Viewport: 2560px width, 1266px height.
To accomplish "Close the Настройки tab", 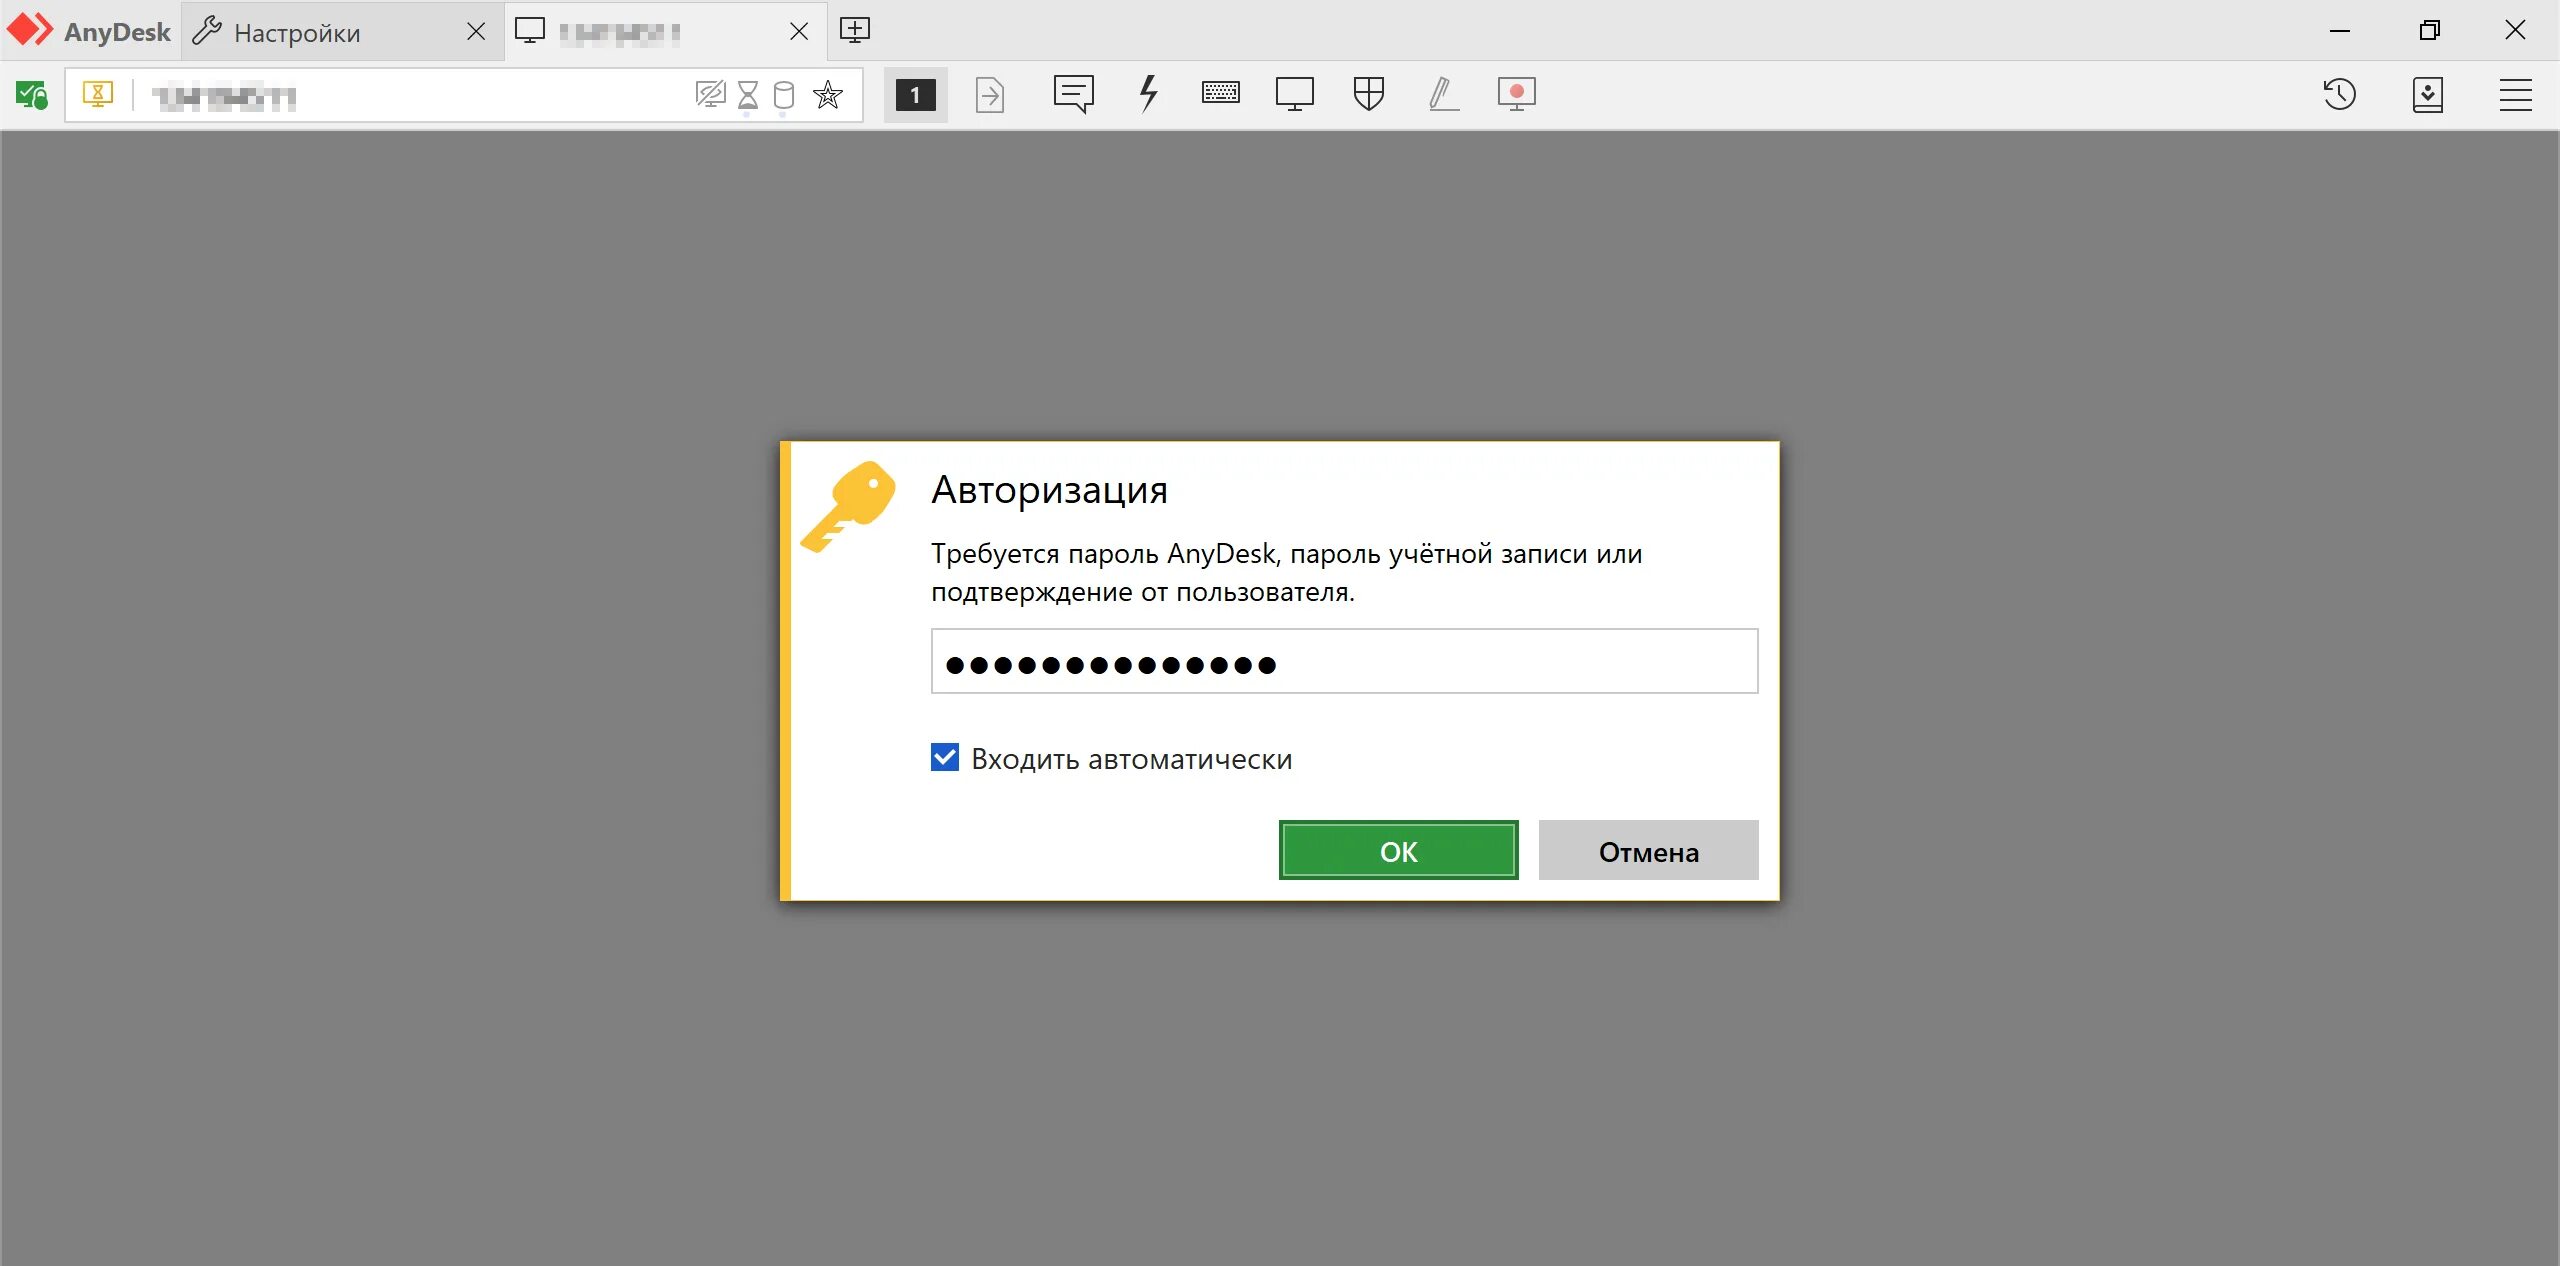I will point(476,32).
